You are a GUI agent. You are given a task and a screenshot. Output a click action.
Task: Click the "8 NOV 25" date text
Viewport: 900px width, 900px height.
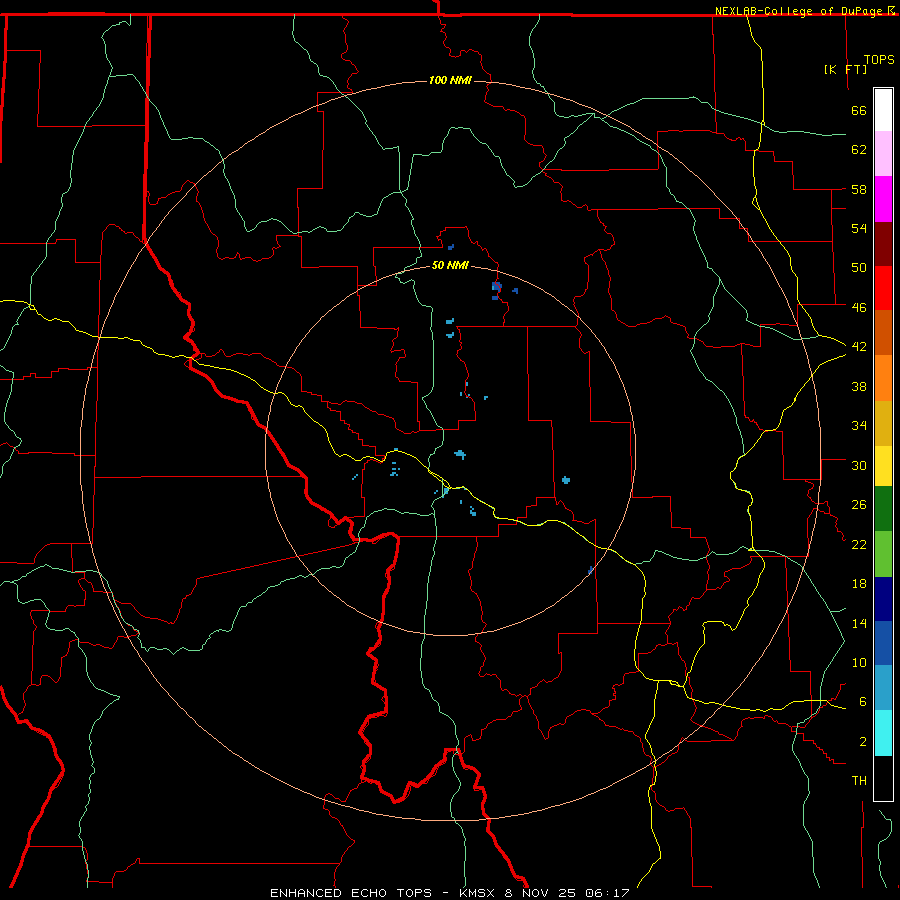tap(541, 893)
